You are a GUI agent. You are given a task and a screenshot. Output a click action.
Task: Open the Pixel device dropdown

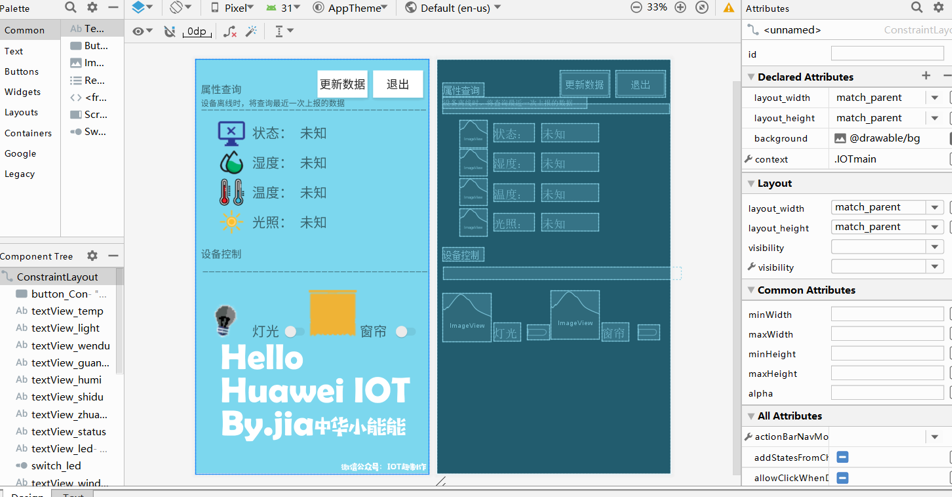click(x=232, y=8)
